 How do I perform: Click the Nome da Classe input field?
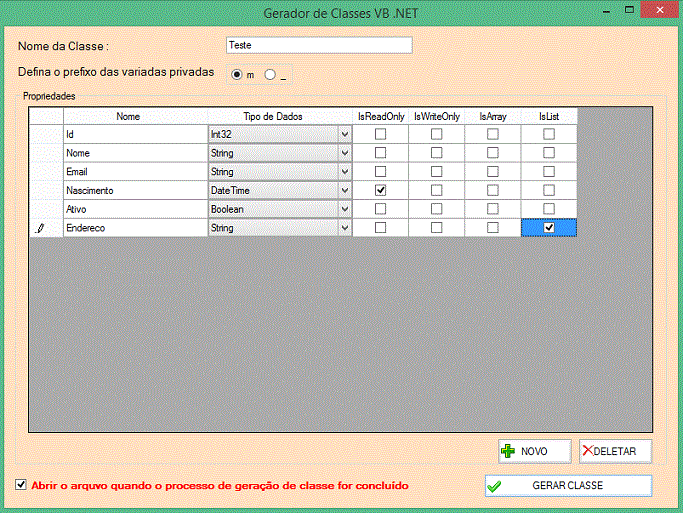(x=319, y=45)
